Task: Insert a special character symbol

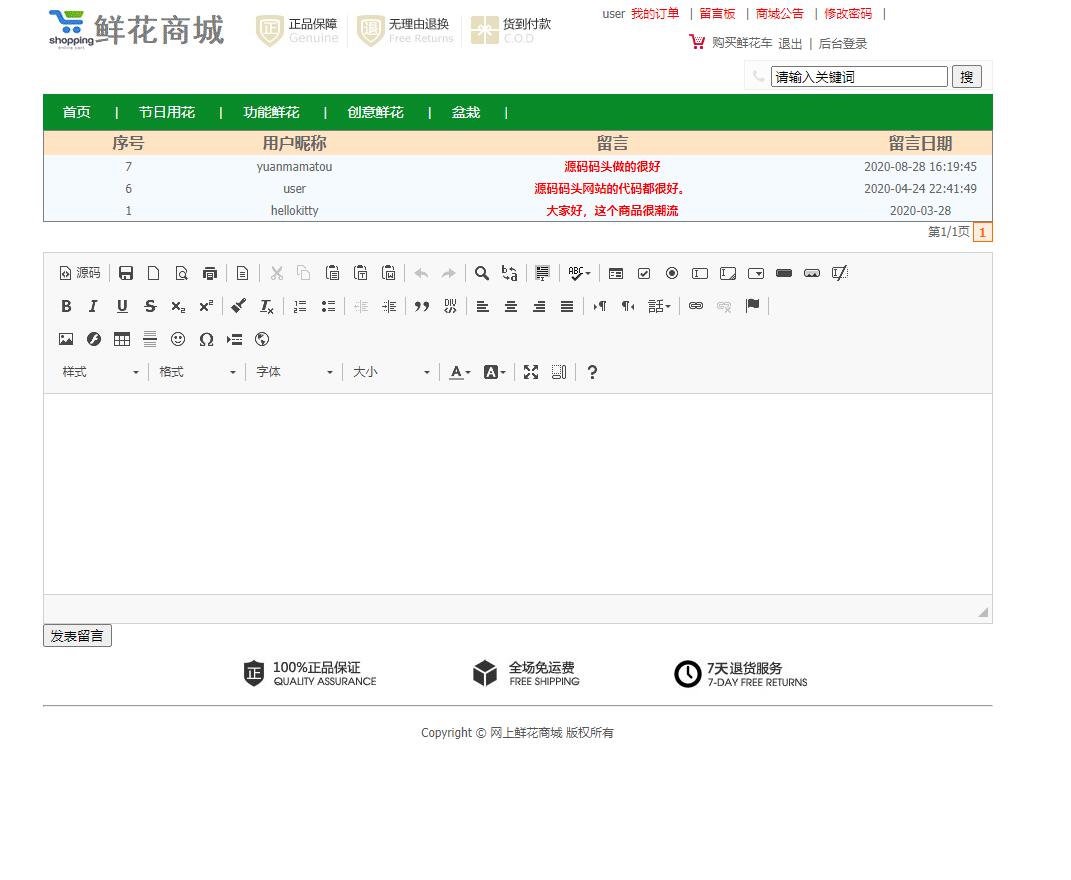Action: [207, 339]
